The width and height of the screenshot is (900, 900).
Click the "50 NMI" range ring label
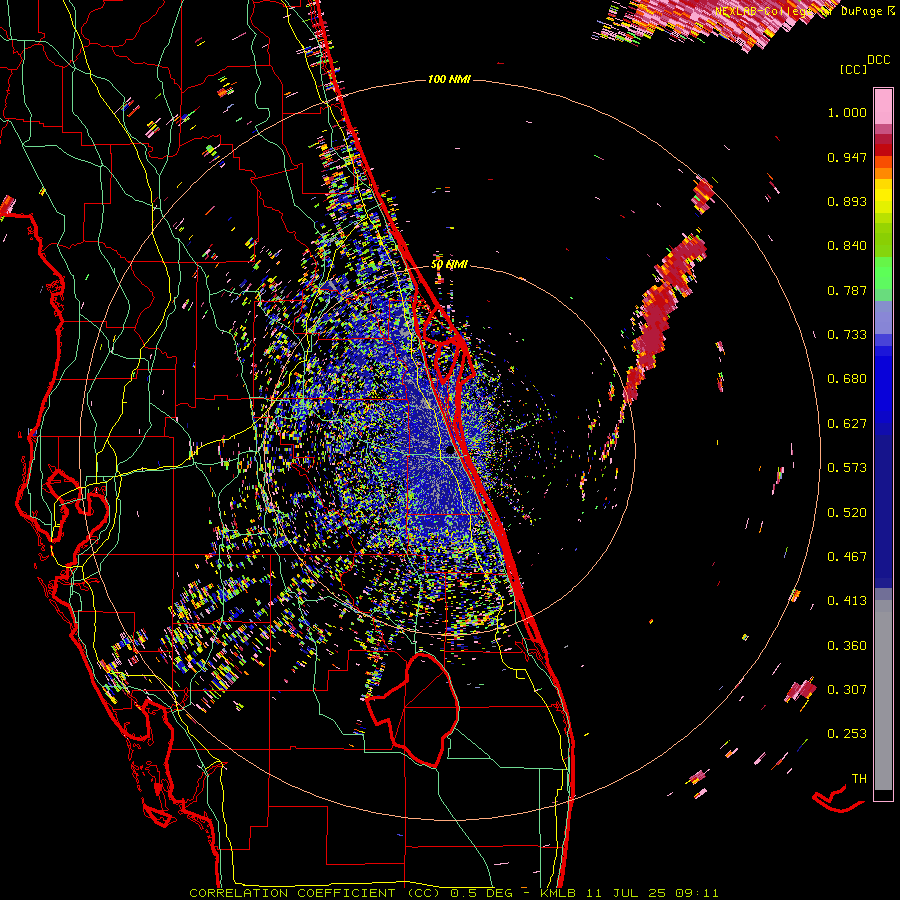click(x=449, y=265)
